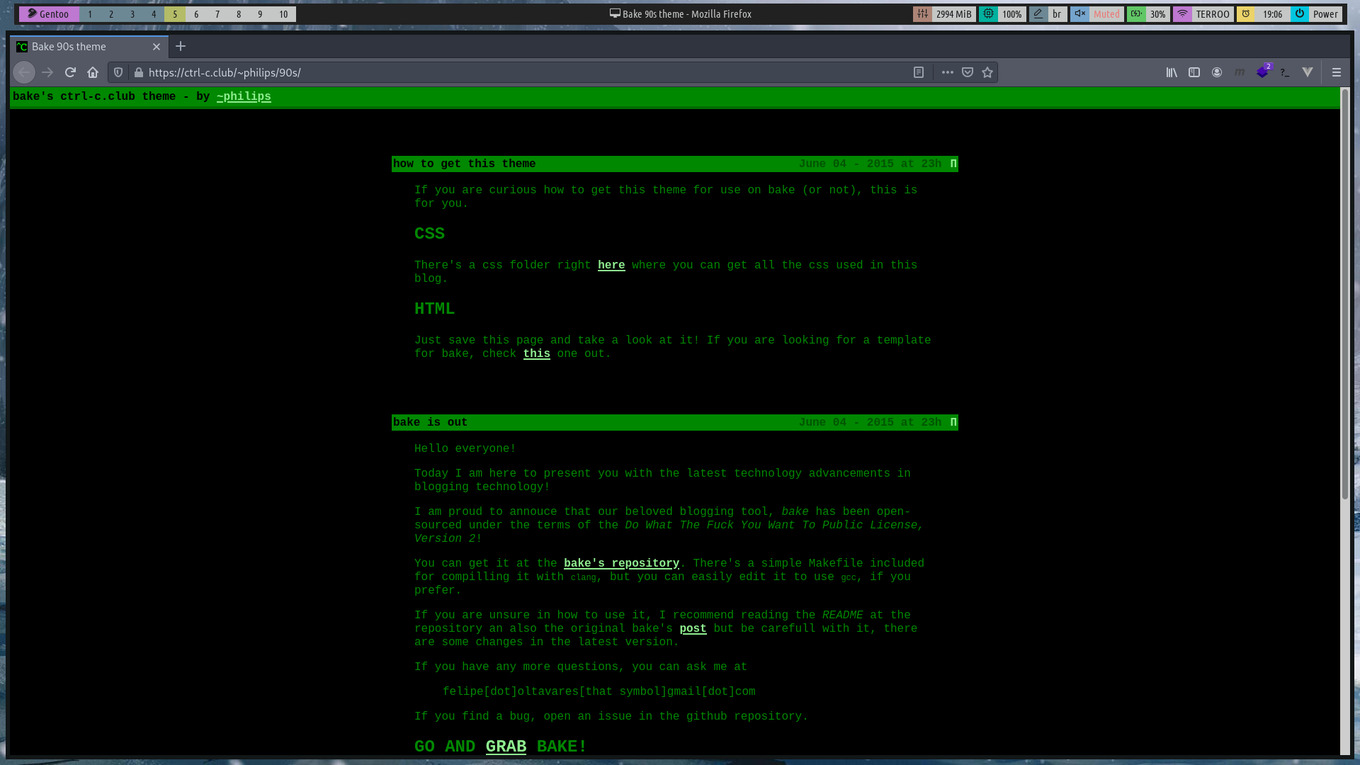
Task: Show the Firefox sidebars
Action: coord(1194,72)
